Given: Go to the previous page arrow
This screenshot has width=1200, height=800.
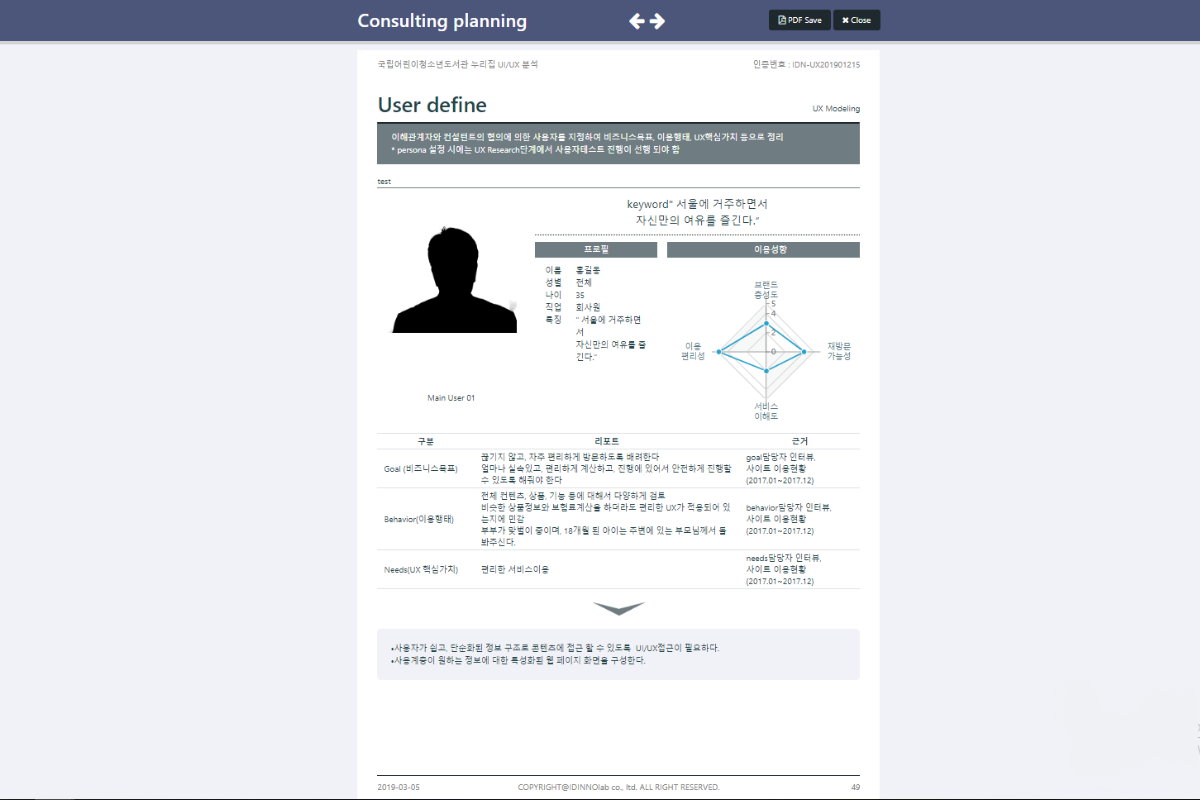Looking at the screenshot, I should (x=636, y=21).
